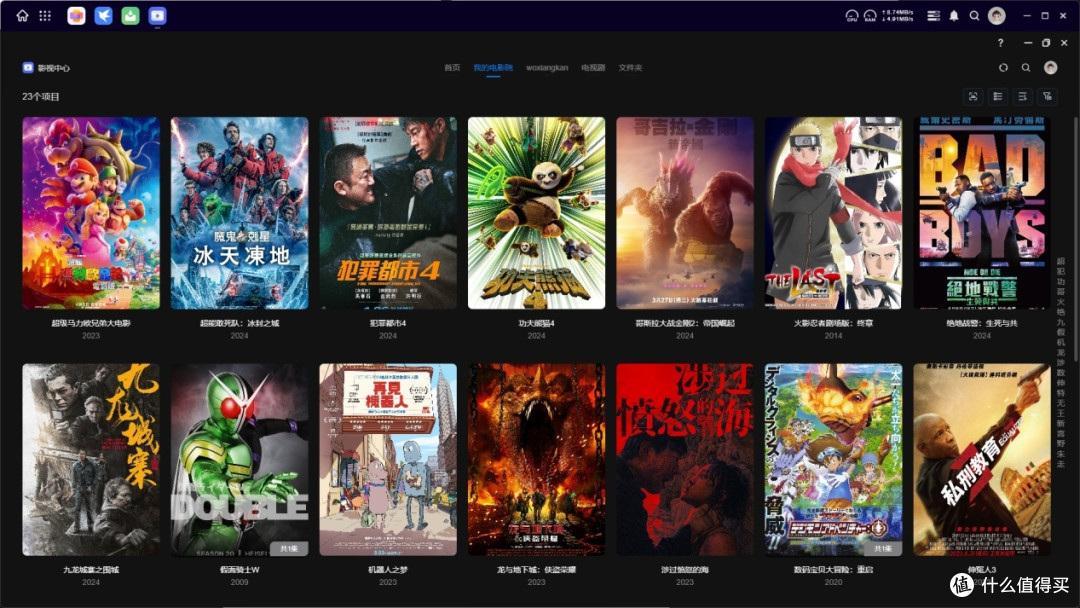View network upload download speed indicator
1080x608 pixels.
pyautogui.click(x=897, y=15)
